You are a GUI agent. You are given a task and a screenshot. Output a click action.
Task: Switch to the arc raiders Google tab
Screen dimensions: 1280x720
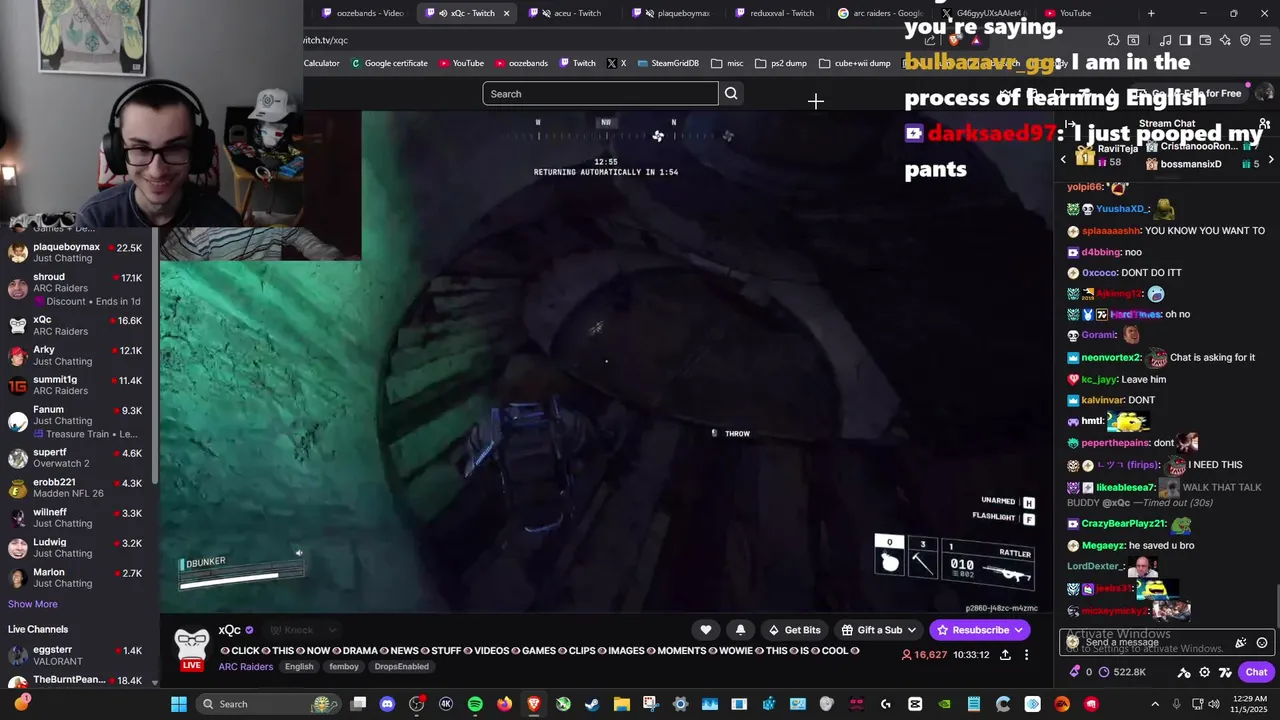point(878,13)
